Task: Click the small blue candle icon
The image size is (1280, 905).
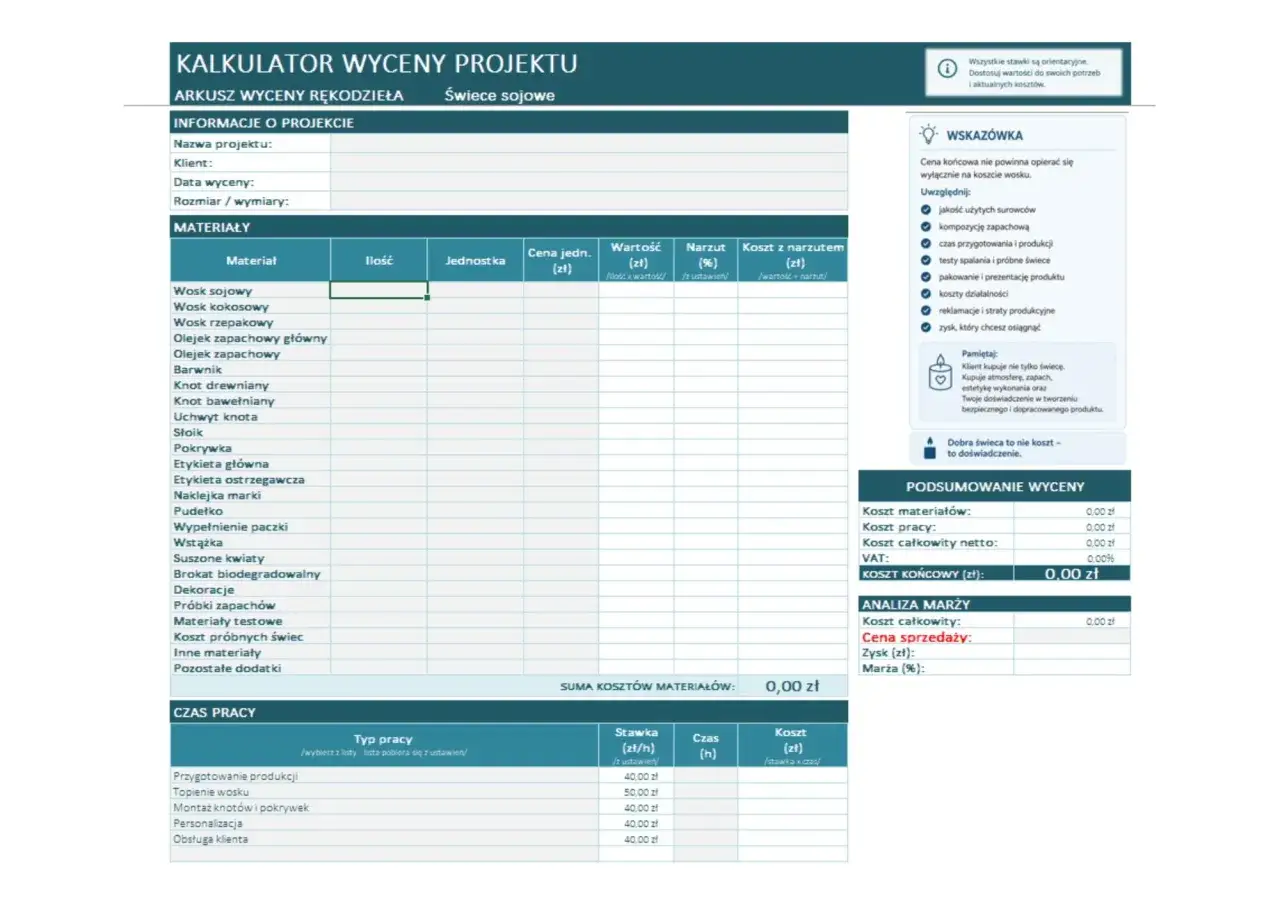Action: 929,447
